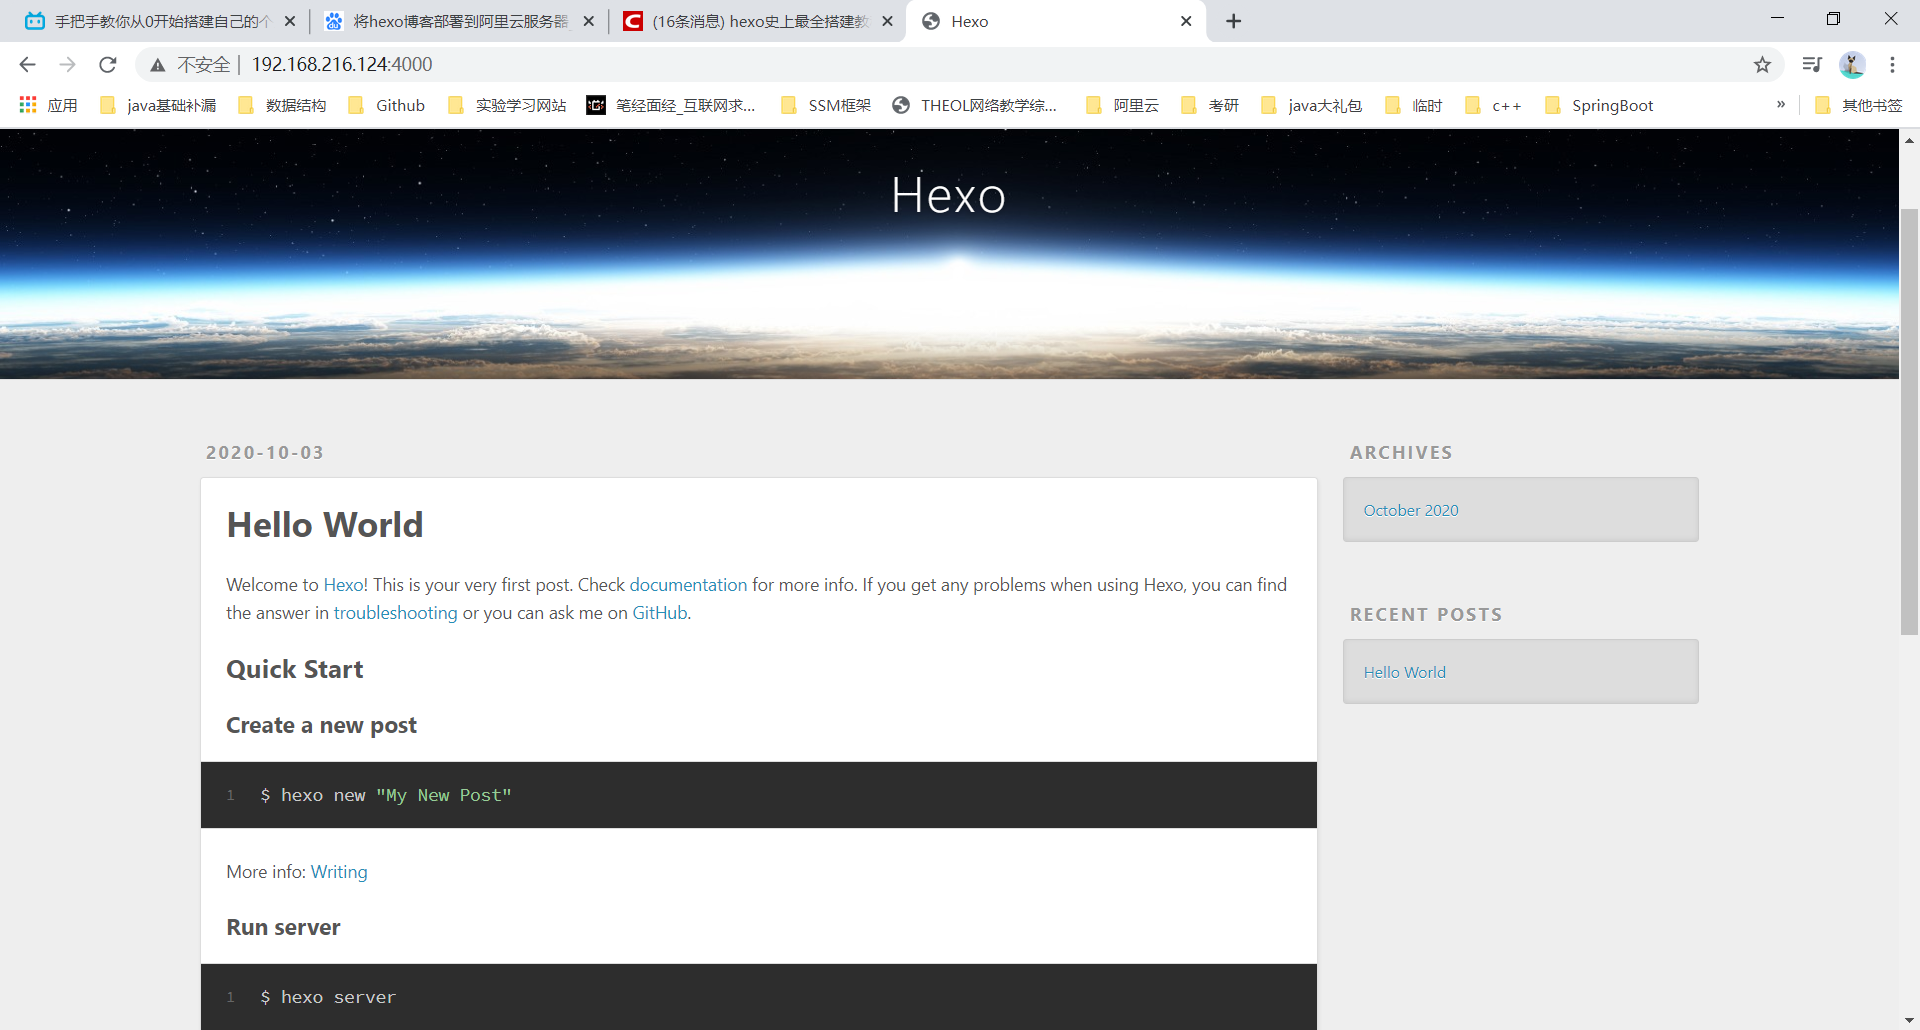Follow the Hexo! link in the post
Viewport: 1920px width, 1030px height.
pyautogui.click(x=345, y=585)
